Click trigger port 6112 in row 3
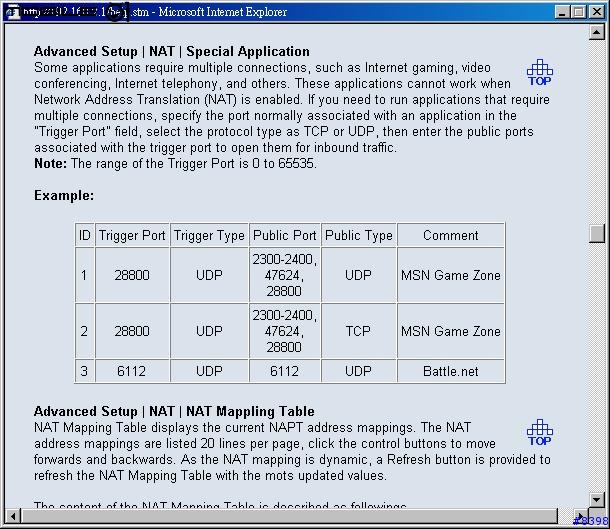 (132, 371)
